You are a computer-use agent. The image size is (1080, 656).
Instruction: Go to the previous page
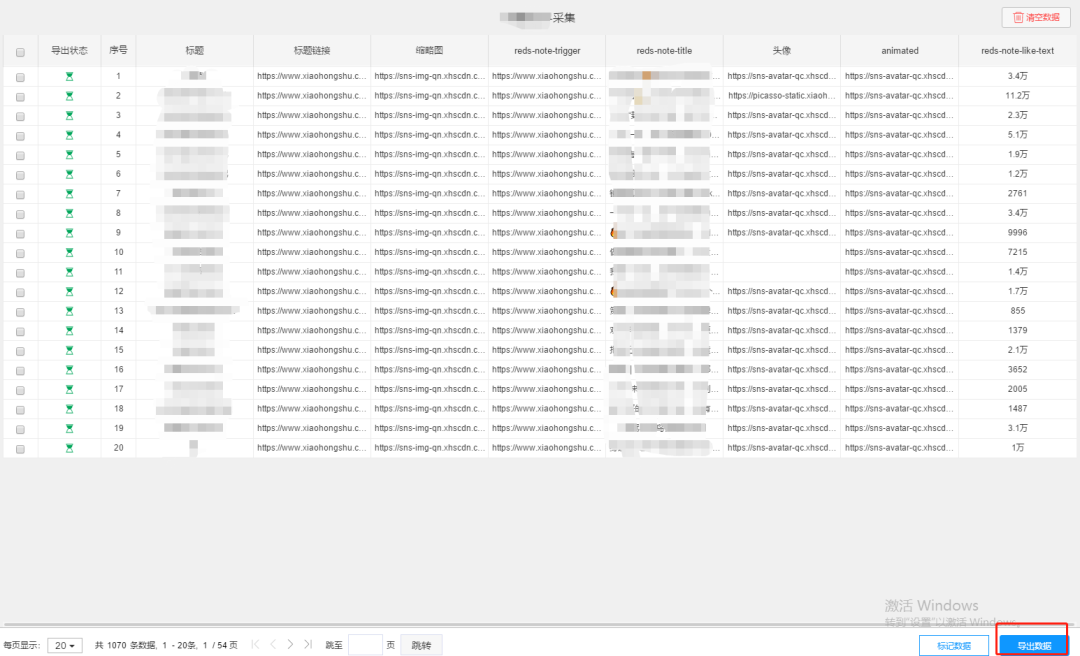273,644
